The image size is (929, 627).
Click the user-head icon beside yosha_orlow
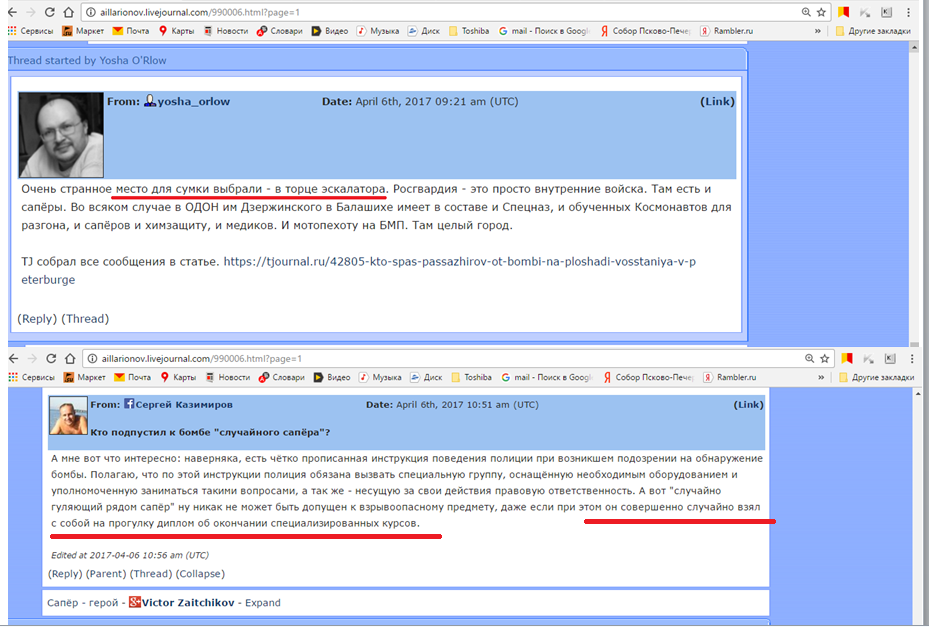[x=150, y=101]
